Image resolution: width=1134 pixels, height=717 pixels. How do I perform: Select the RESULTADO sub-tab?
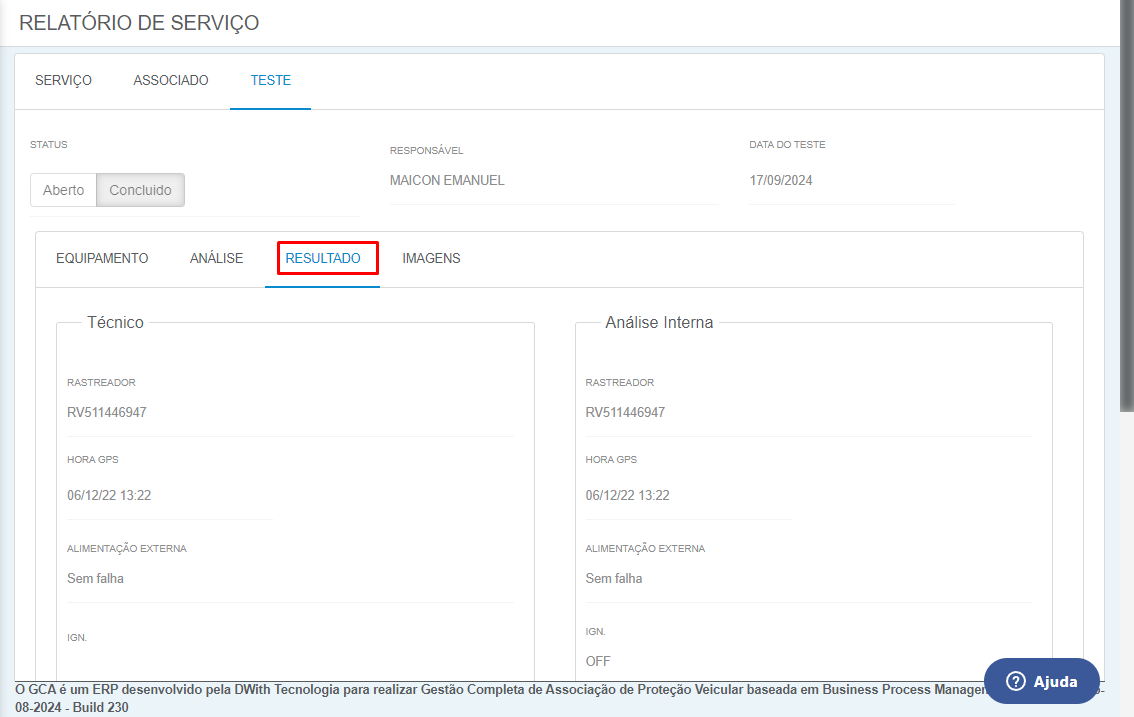tap(323, 258)
